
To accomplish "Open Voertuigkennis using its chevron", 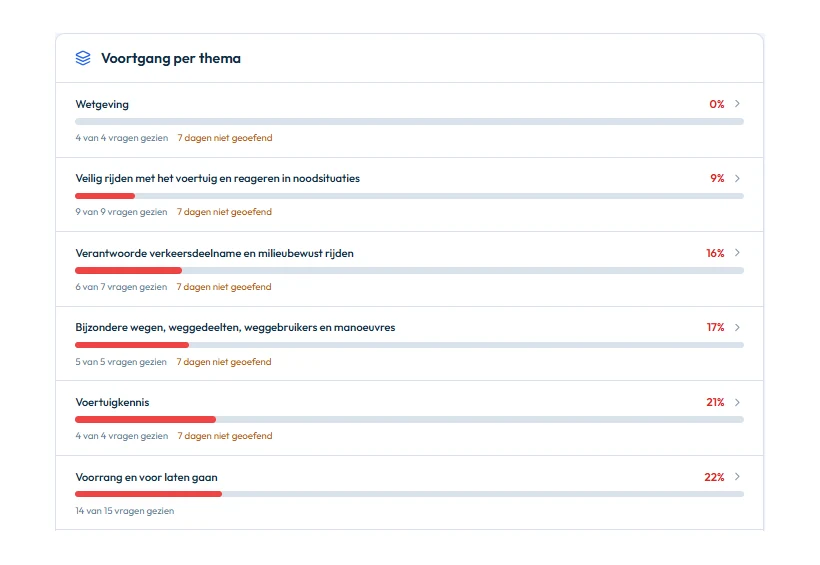I will click(737, 402).
